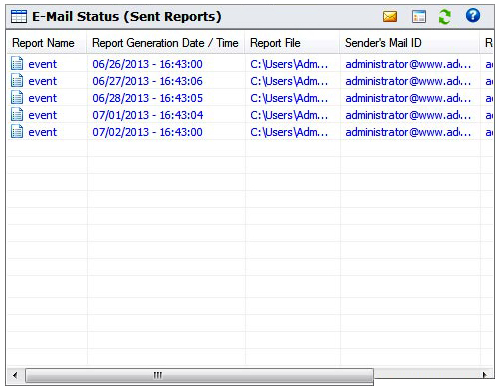Select date cell 06/28/2013 - 16:43:05
Screen dimensions: 500x390
click(147, 98)
